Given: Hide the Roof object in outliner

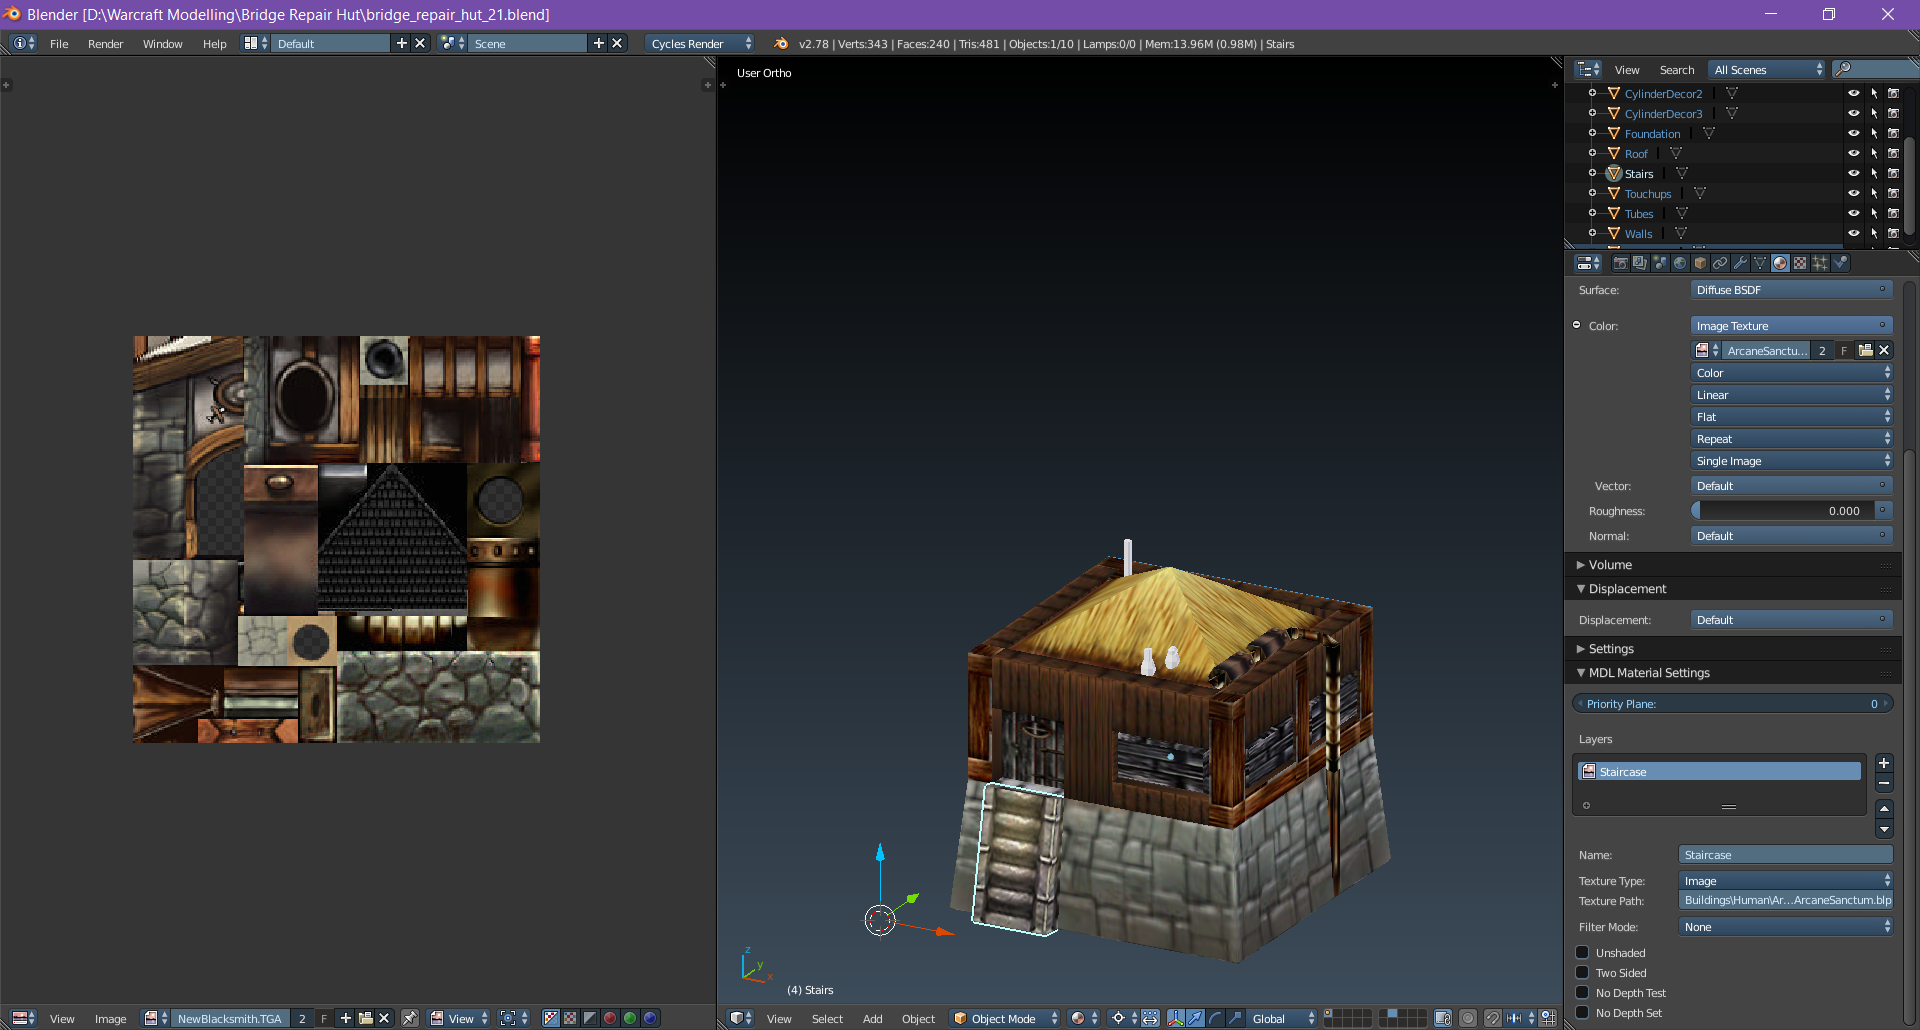Looking at the screenshot, I should (1853, 153).
